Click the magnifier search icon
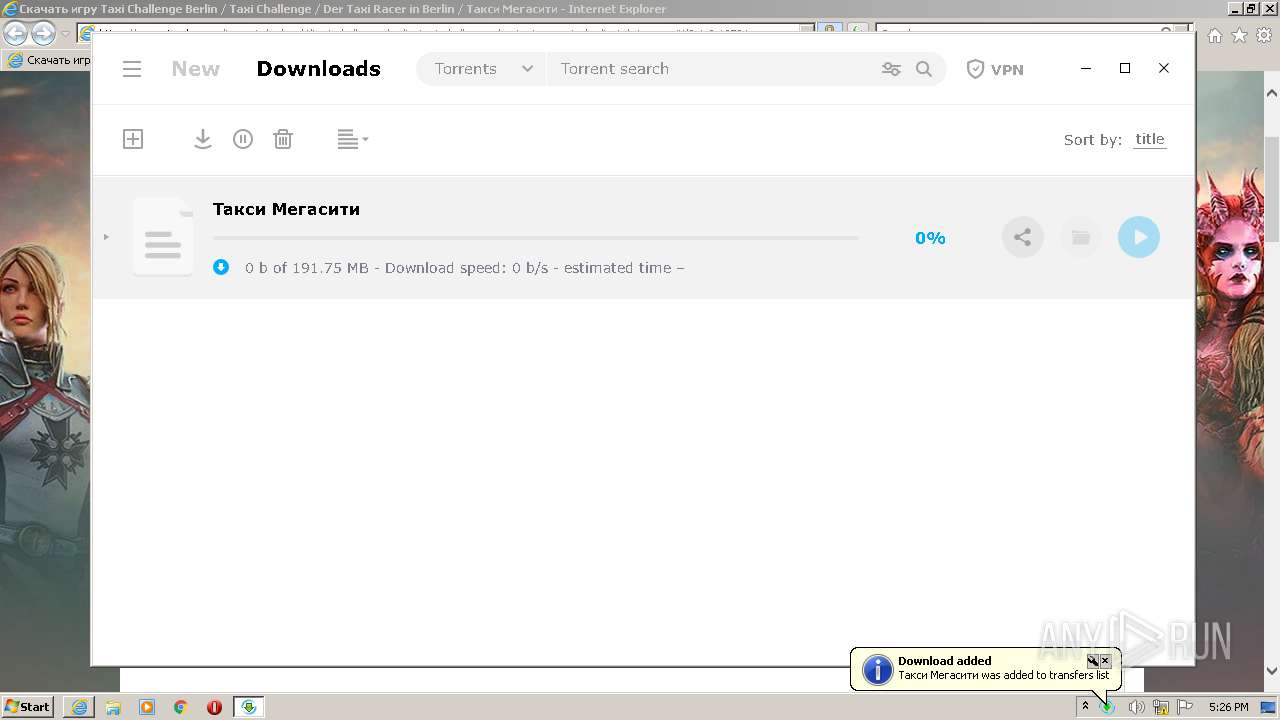This screenshot has height=720, width=1280. click(924, 69)
